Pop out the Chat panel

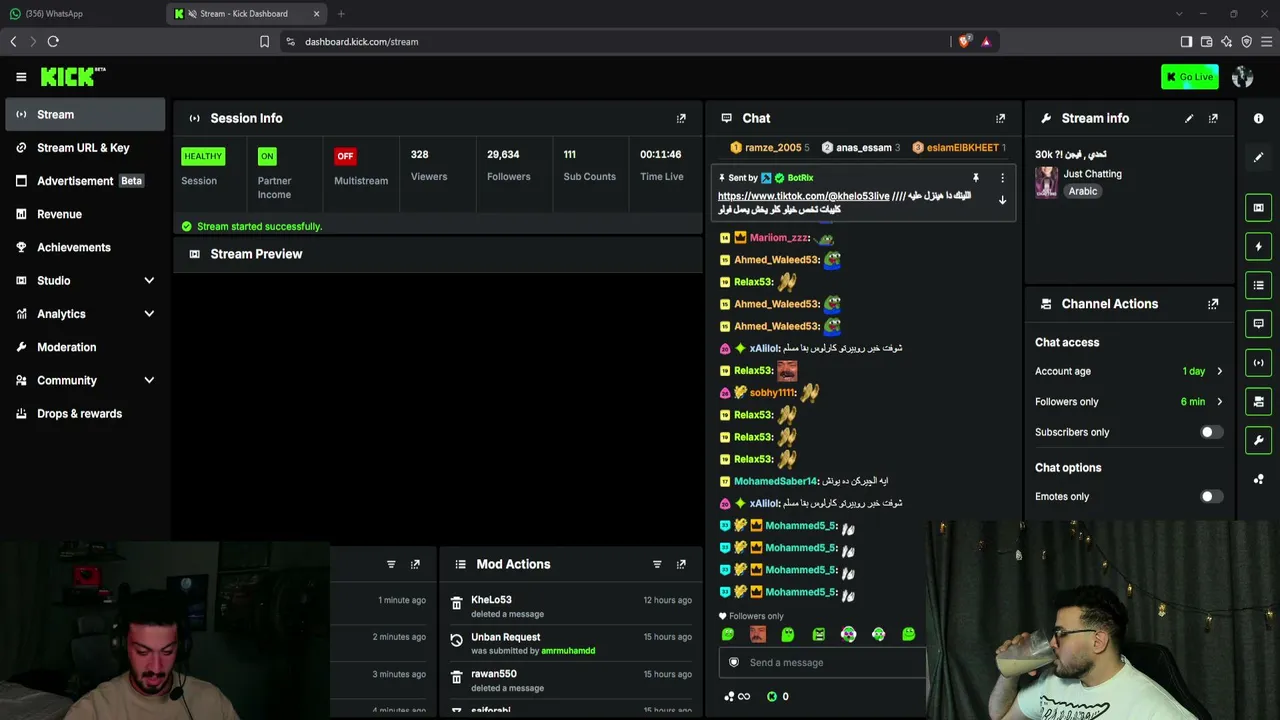point(1000,118)
